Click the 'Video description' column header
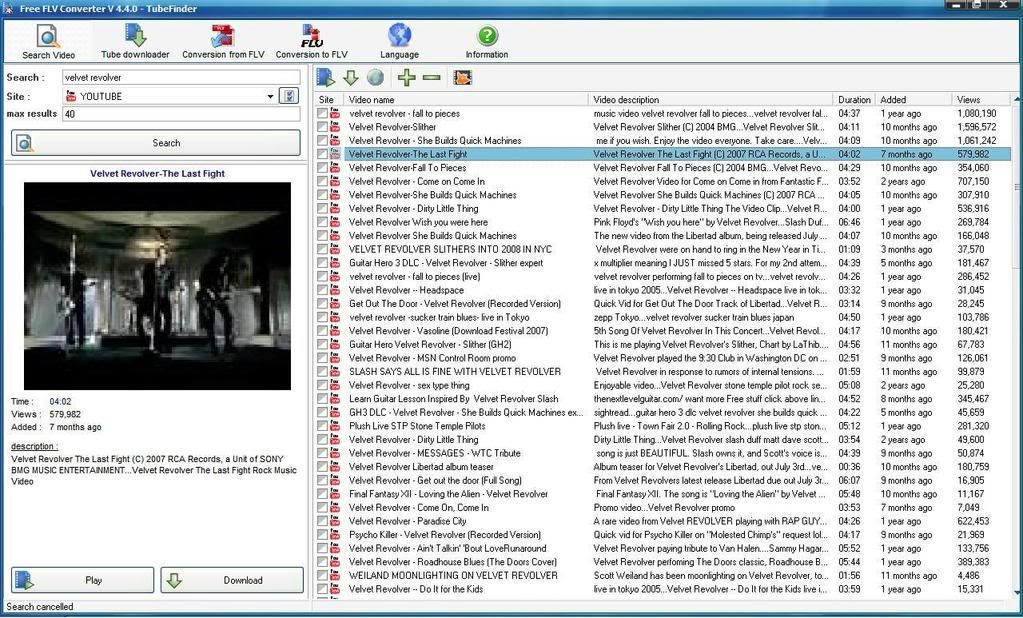The image size is (1023, 618). (x=710, y=100)
